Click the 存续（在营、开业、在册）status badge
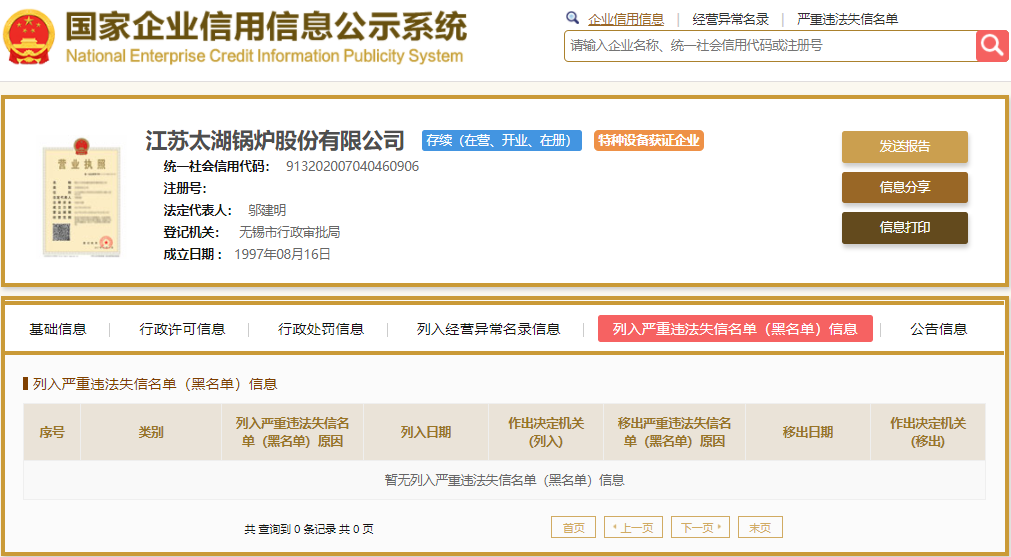The height and width of the screenshot is (557, 1011). pyautogui.click(x=502, y=141)
